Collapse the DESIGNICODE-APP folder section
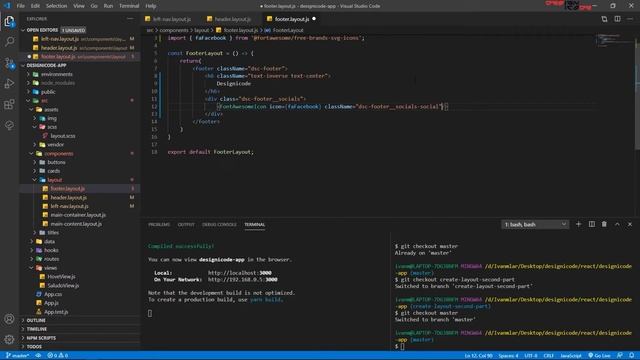Viewport: 640px width, 360px height. click(x=46, y=65)
